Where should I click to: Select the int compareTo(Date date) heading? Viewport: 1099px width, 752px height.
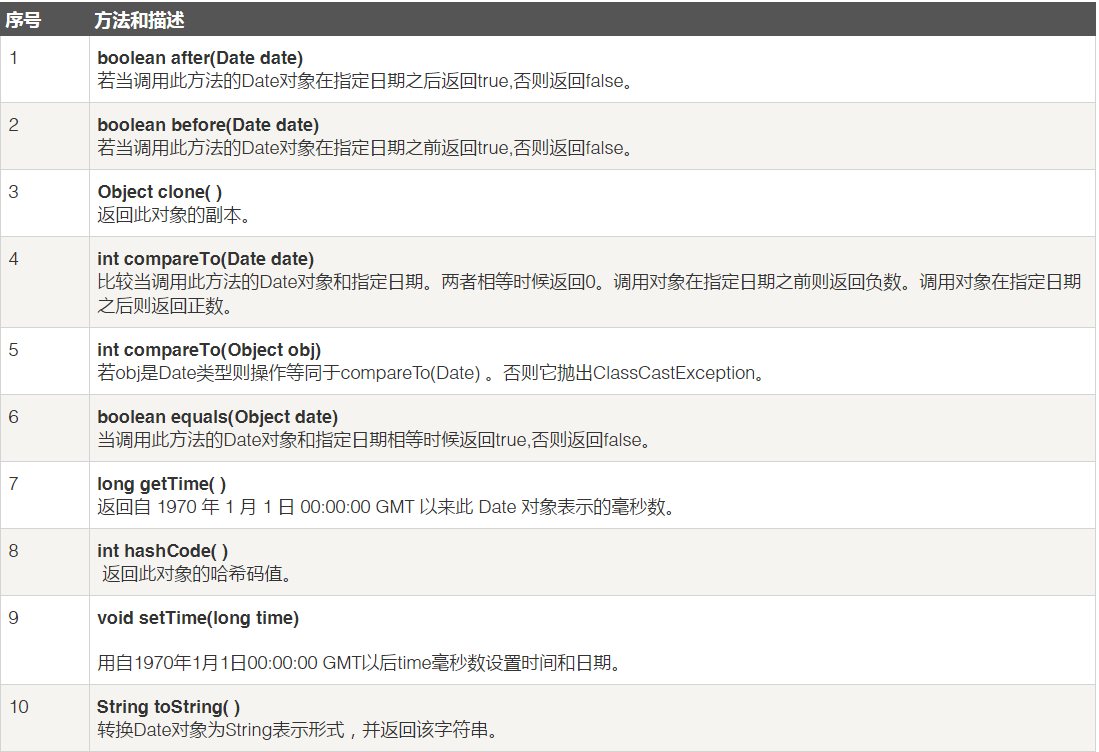pyautogui.click(x=205, y=259)
